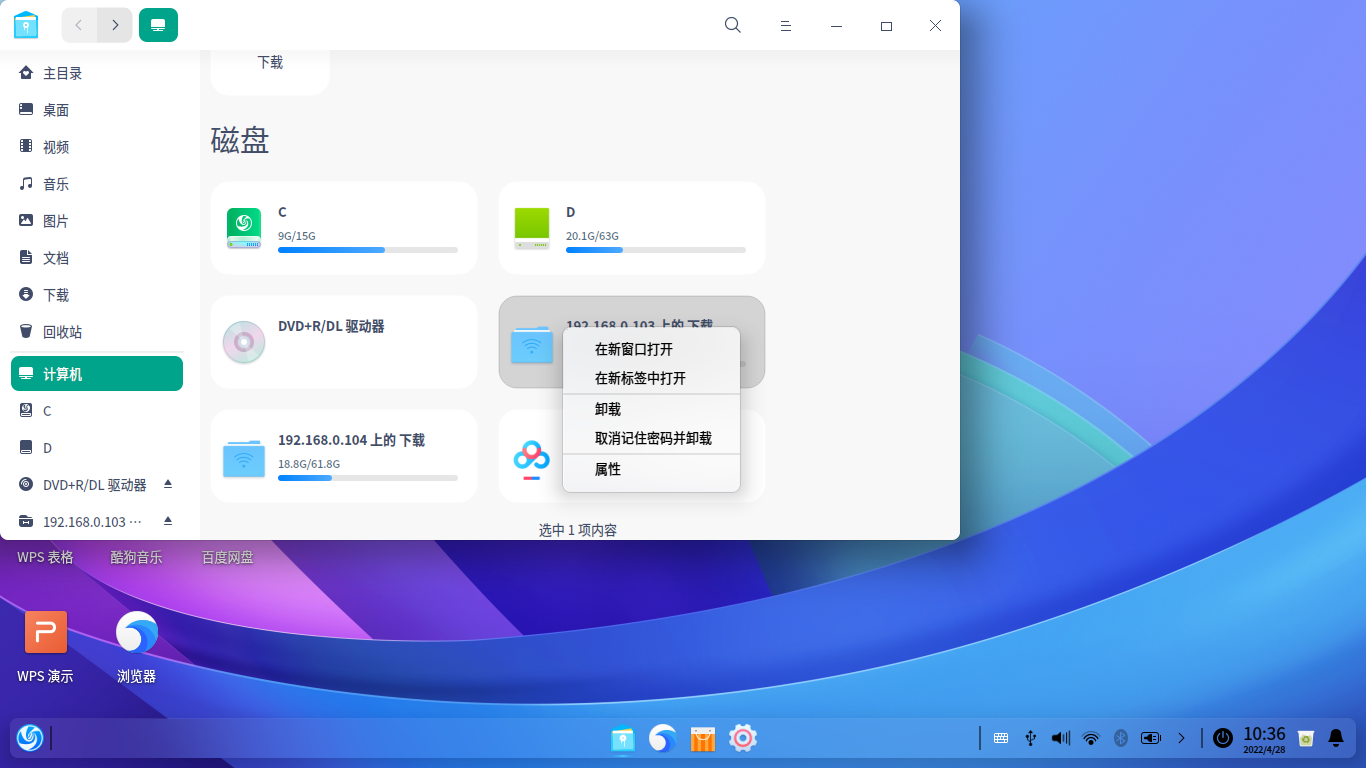Click the search magnifier icon
Screen dimensions: 1366x768
click(732, 25)
